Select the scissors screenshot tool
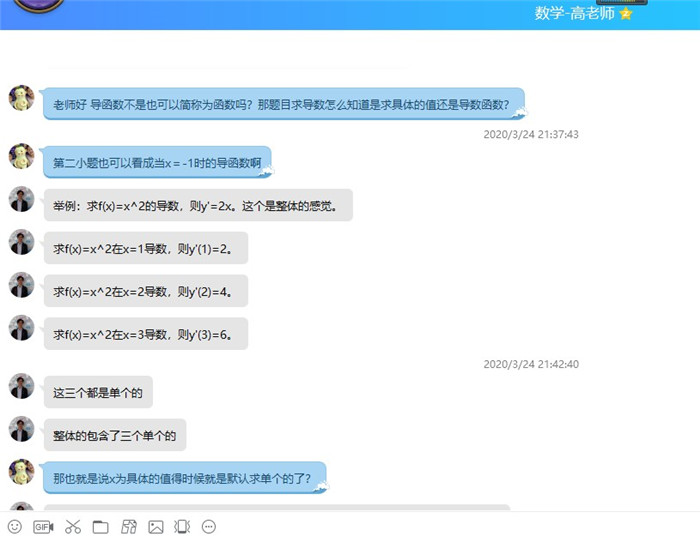Image resolution: width=700 pixels, height=542 pixels. point(73,526)
